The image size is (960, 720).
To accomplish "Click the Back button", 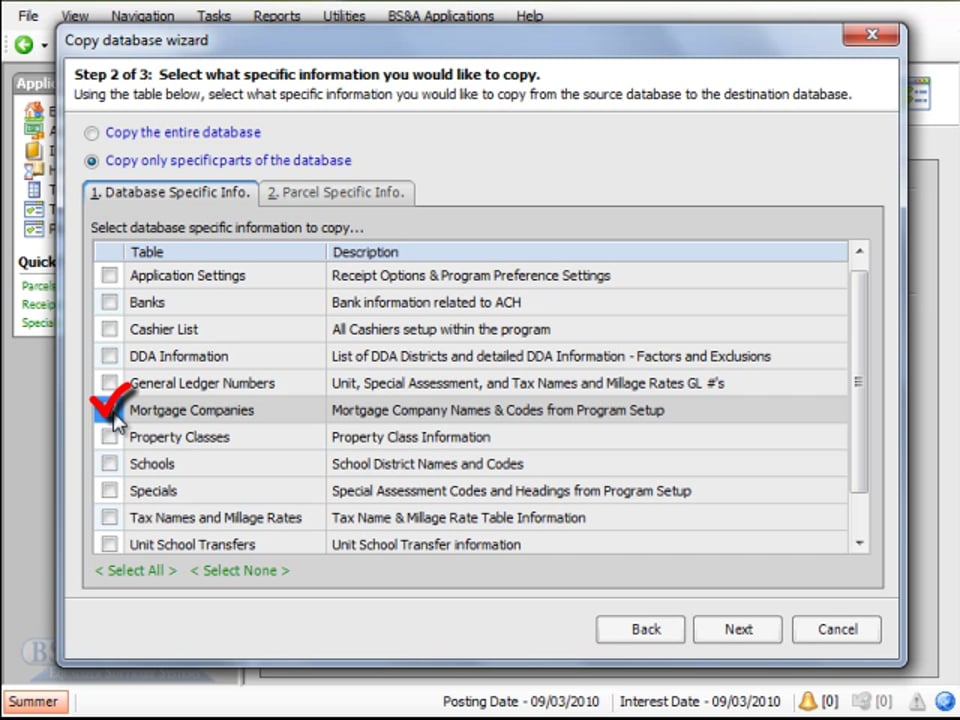I will pyautogui.click(x=640, y=629).
